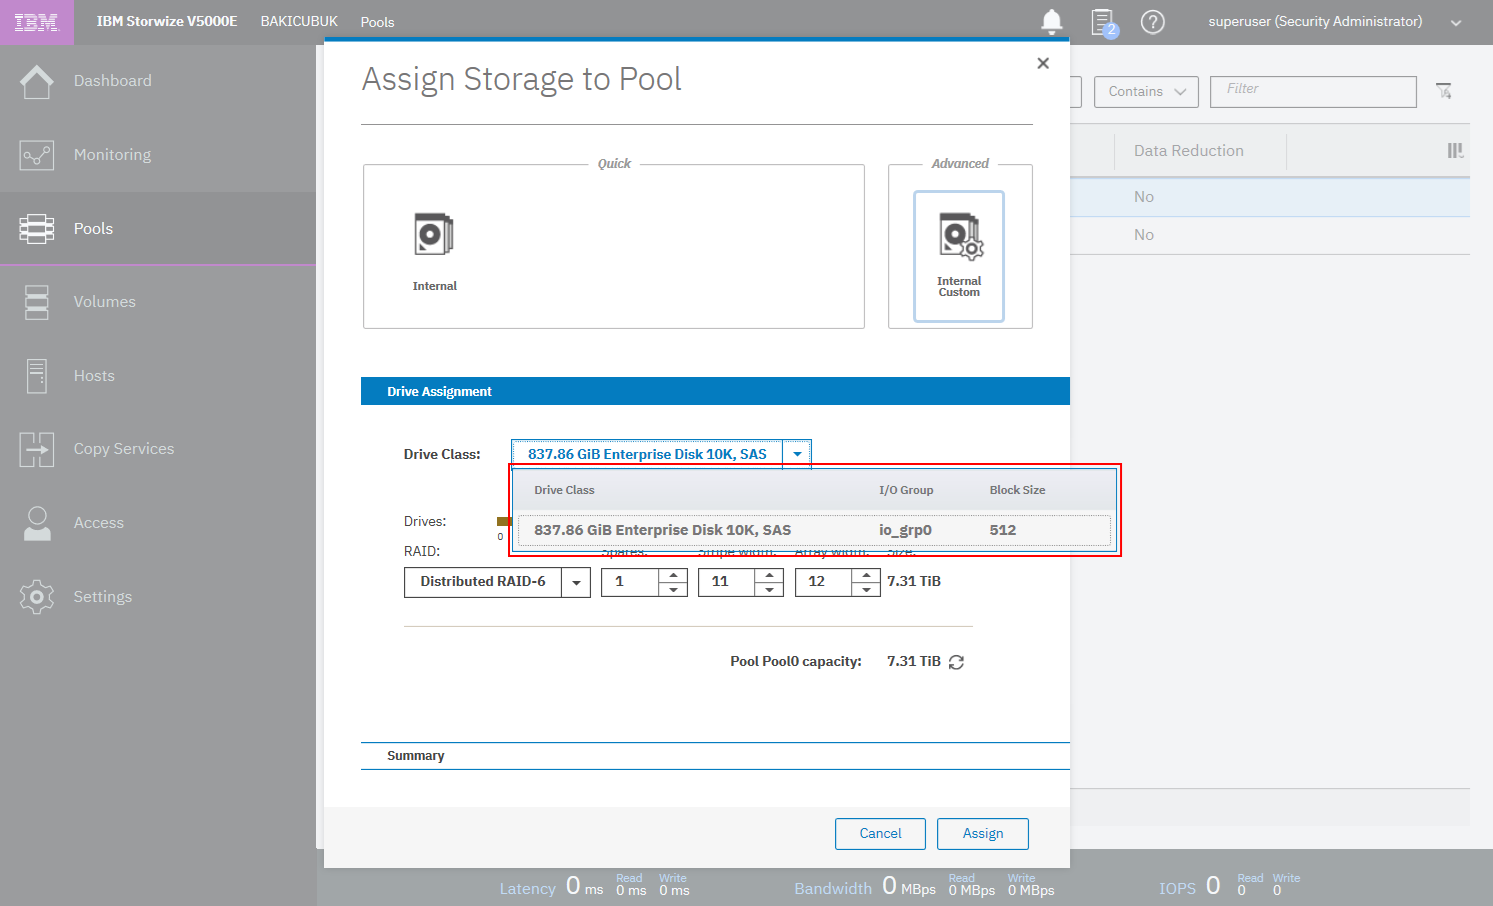Click the Bandwidth performance indicator
Viewport: 1493px width, 906px height.
[x=924, y=886]
